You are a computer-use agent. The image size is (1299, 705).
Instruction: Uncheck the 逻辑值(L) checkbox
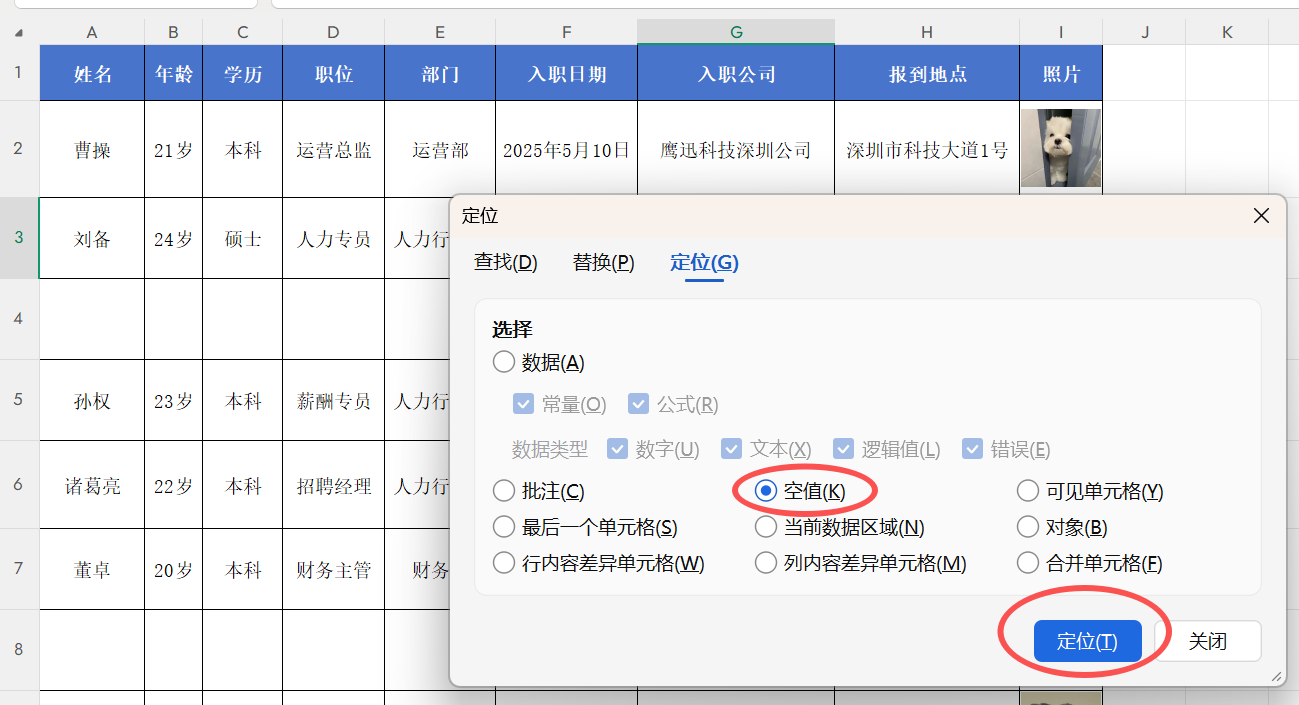(x=844, y=448)
